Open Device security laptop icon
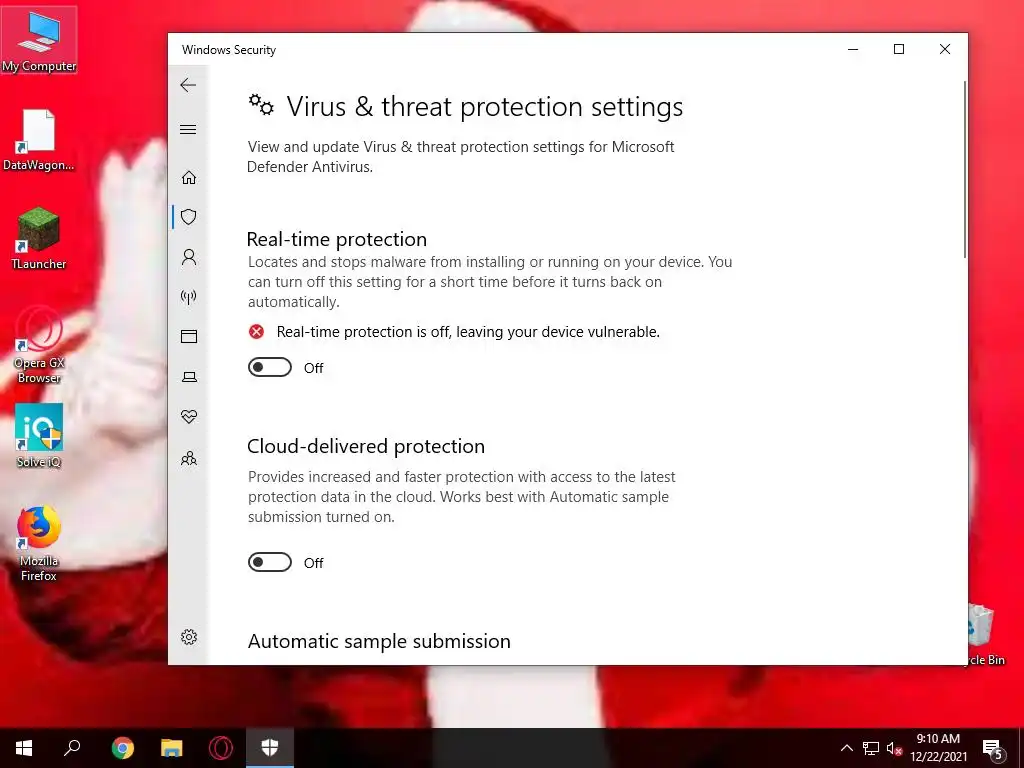1024x768 pixels. pos(189,377)
